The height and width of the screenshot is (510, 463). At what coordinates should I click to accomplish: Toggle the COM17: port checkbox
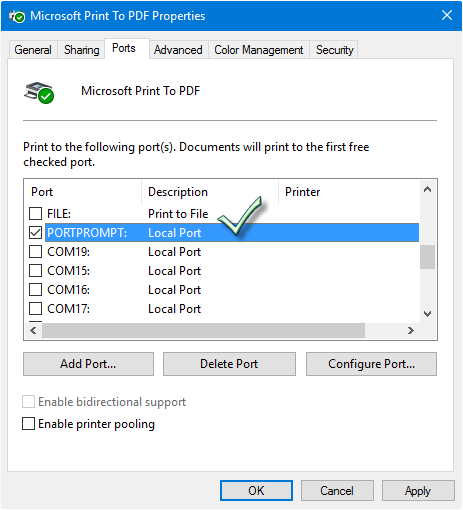click(35, 309)
